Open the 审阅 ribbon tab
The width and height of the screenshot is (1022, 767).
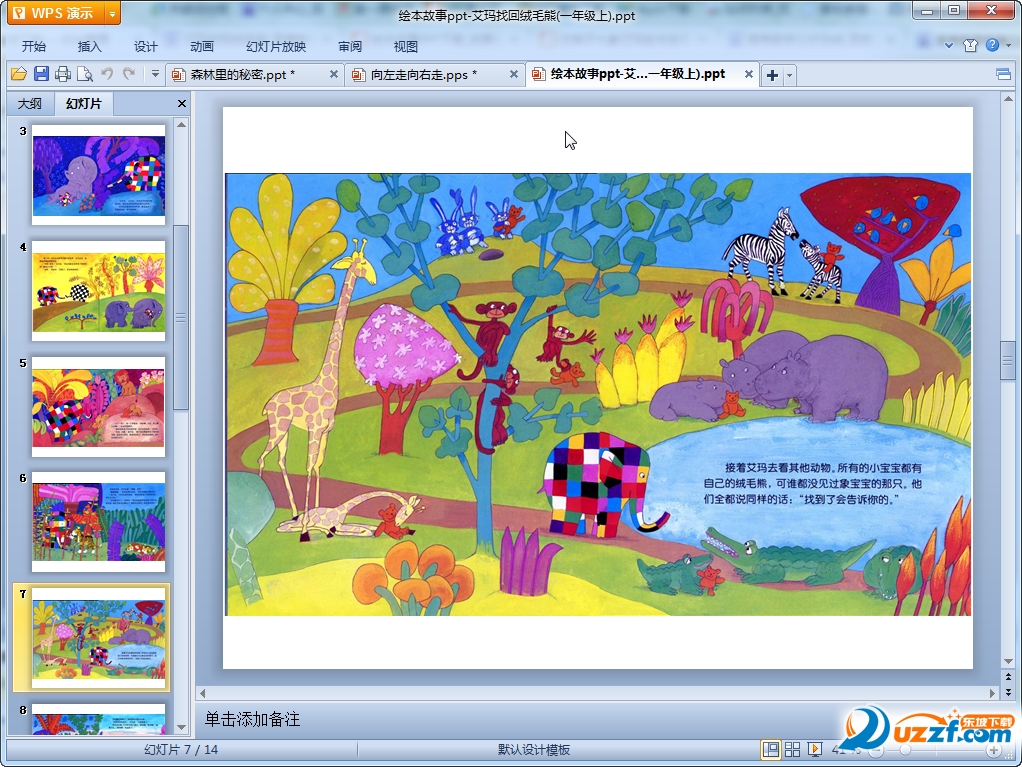pos(350,46)
